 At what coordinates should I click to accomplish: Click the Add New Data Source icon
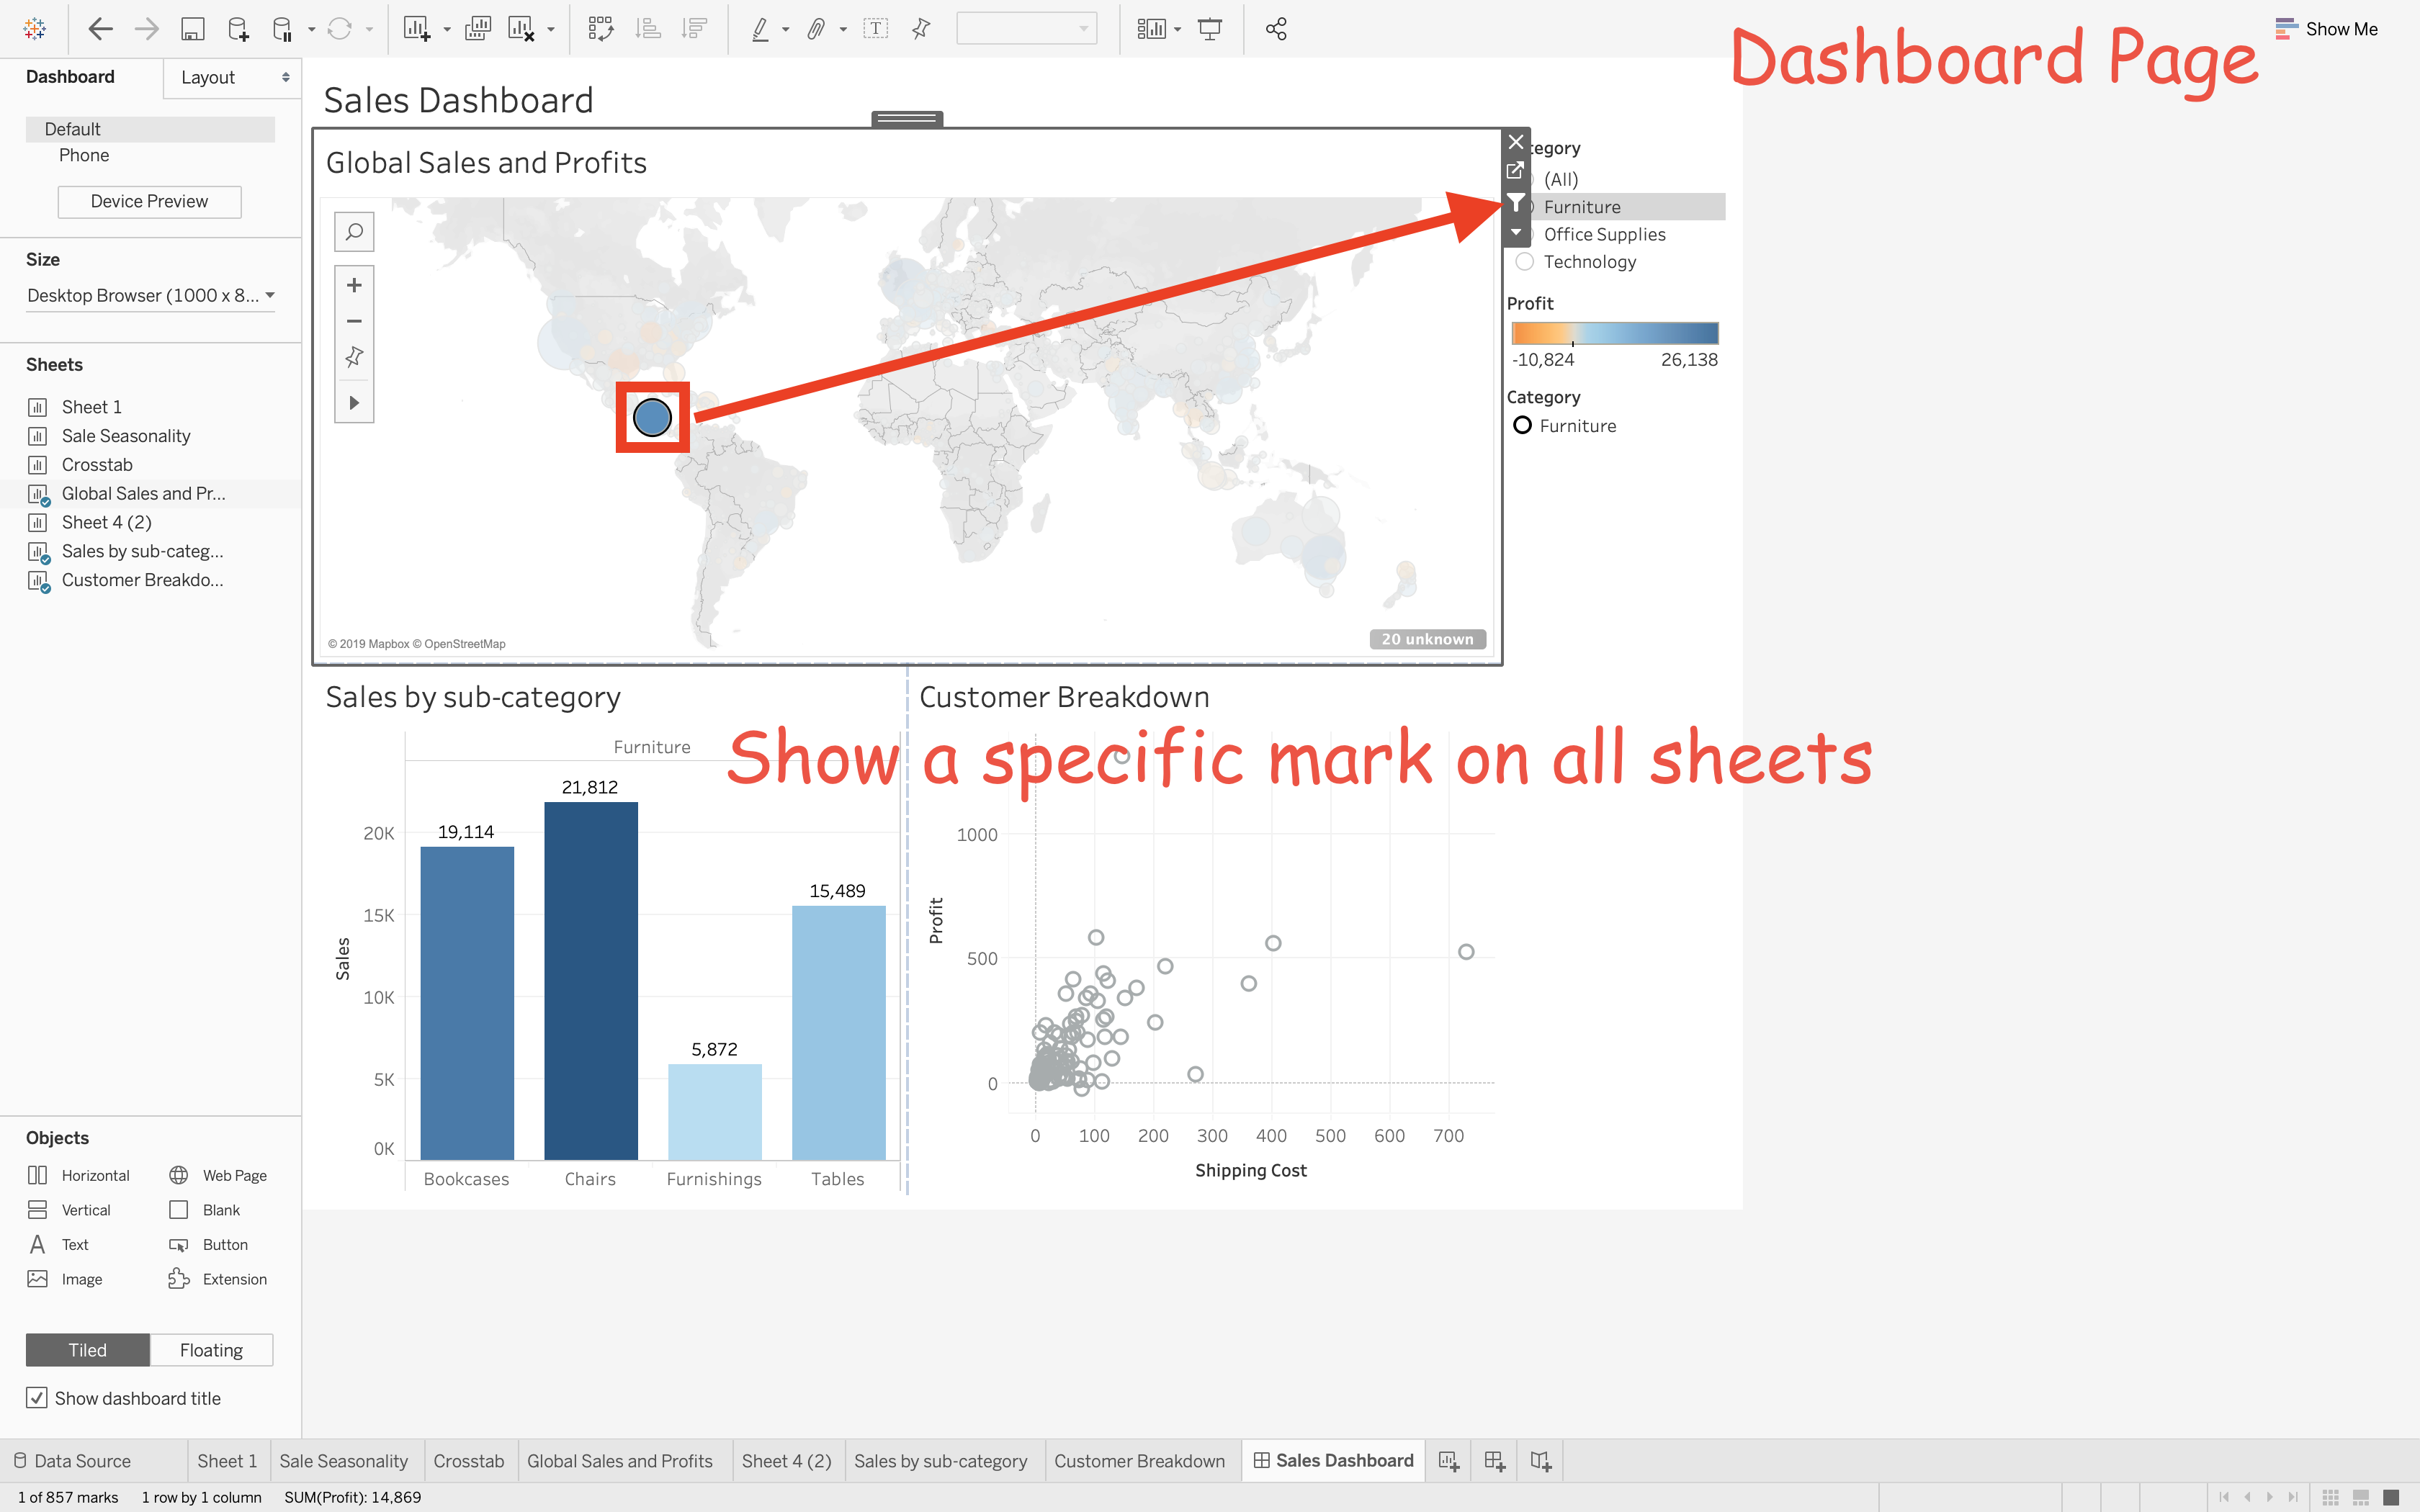[238, 29]
